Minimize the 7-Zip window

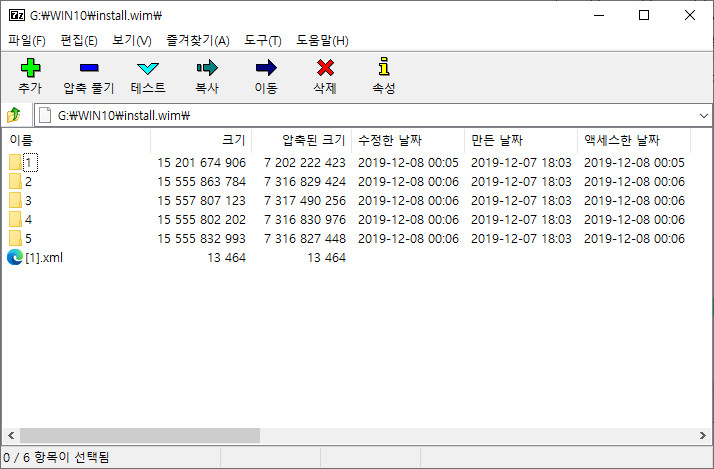coord(599,15)
